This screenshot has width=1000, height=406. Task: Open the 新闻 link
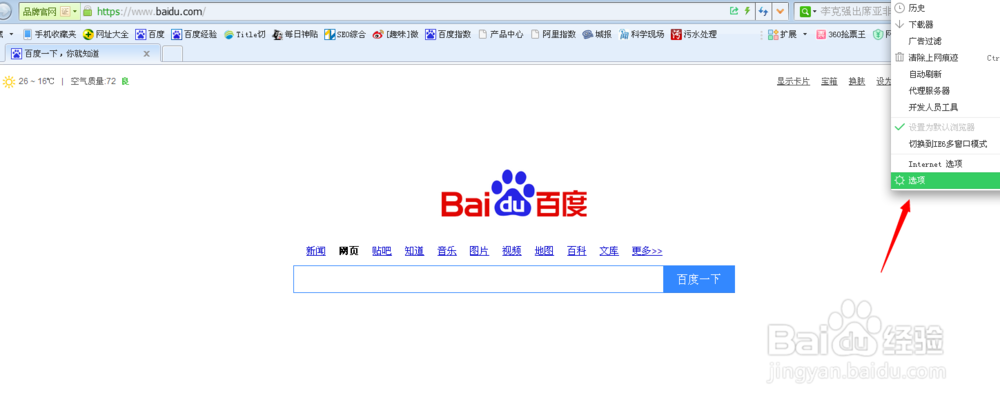click(316, 251)
